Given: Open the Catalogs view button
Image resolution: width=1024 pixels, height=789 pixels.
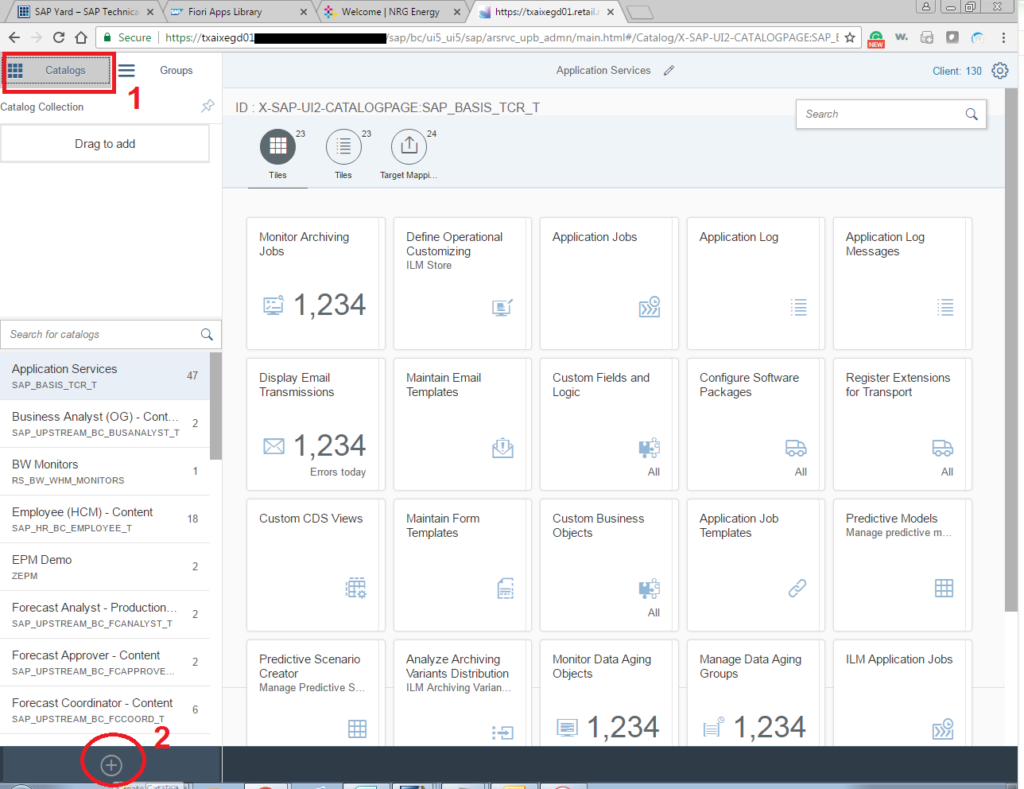Looking at the screenshot, I should (57, 71).
